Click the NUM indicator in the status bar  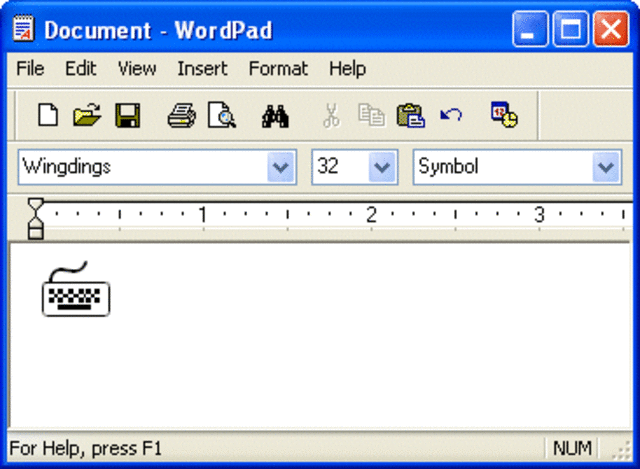[x=572, y=448]
